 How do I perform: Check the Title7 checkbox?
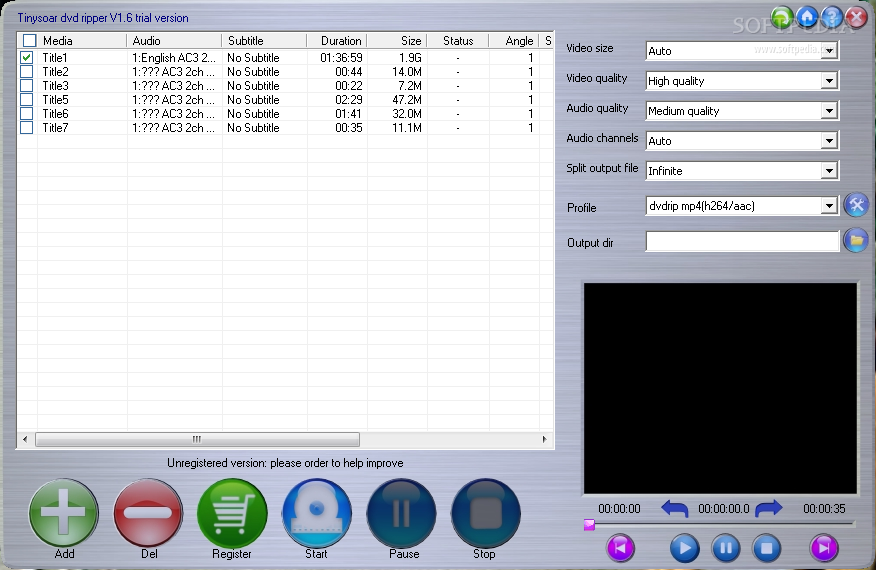click(x=26, y=127)
